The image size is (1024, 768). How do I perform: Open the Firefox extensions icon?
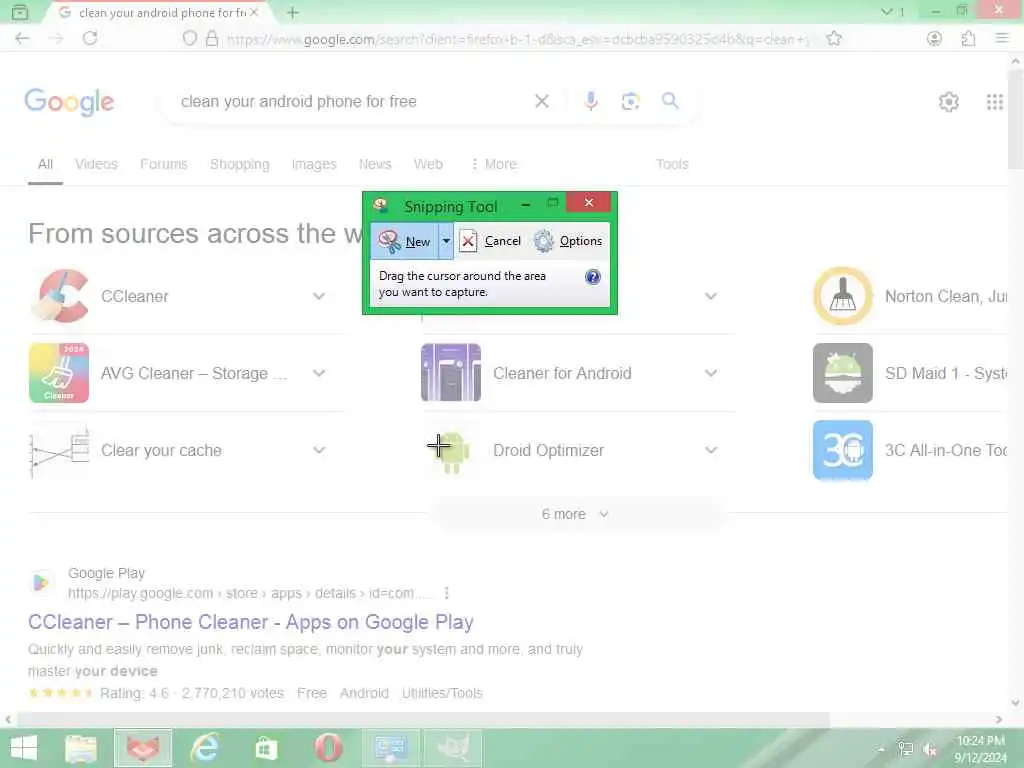click(968, 39)
